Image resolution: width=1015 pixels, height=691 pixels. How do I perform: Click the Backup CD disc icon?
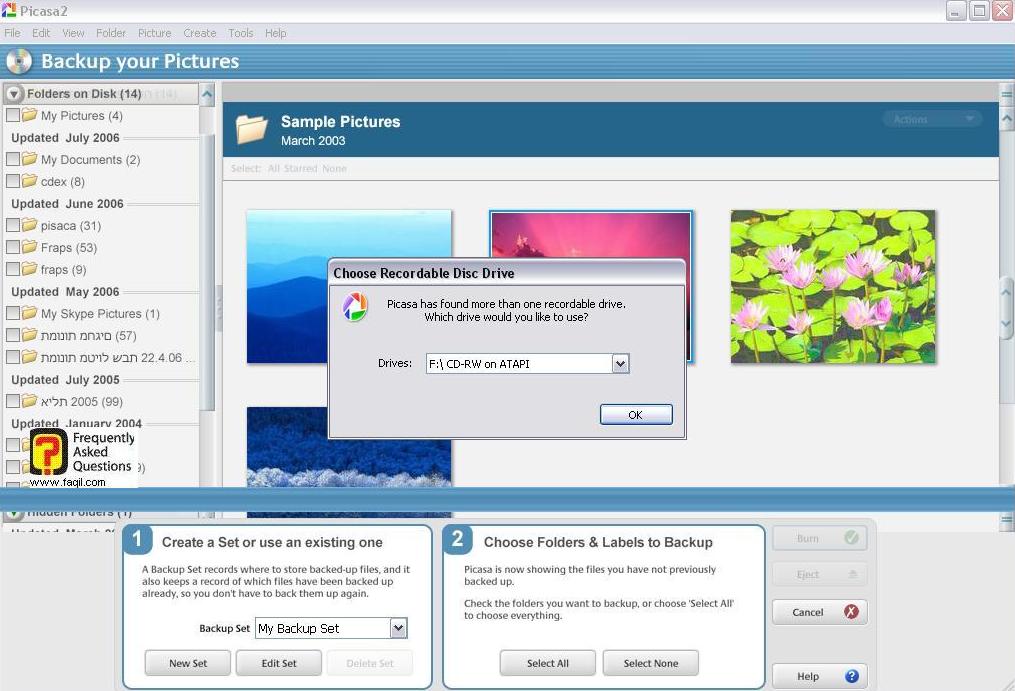click(x=19, y=62)
